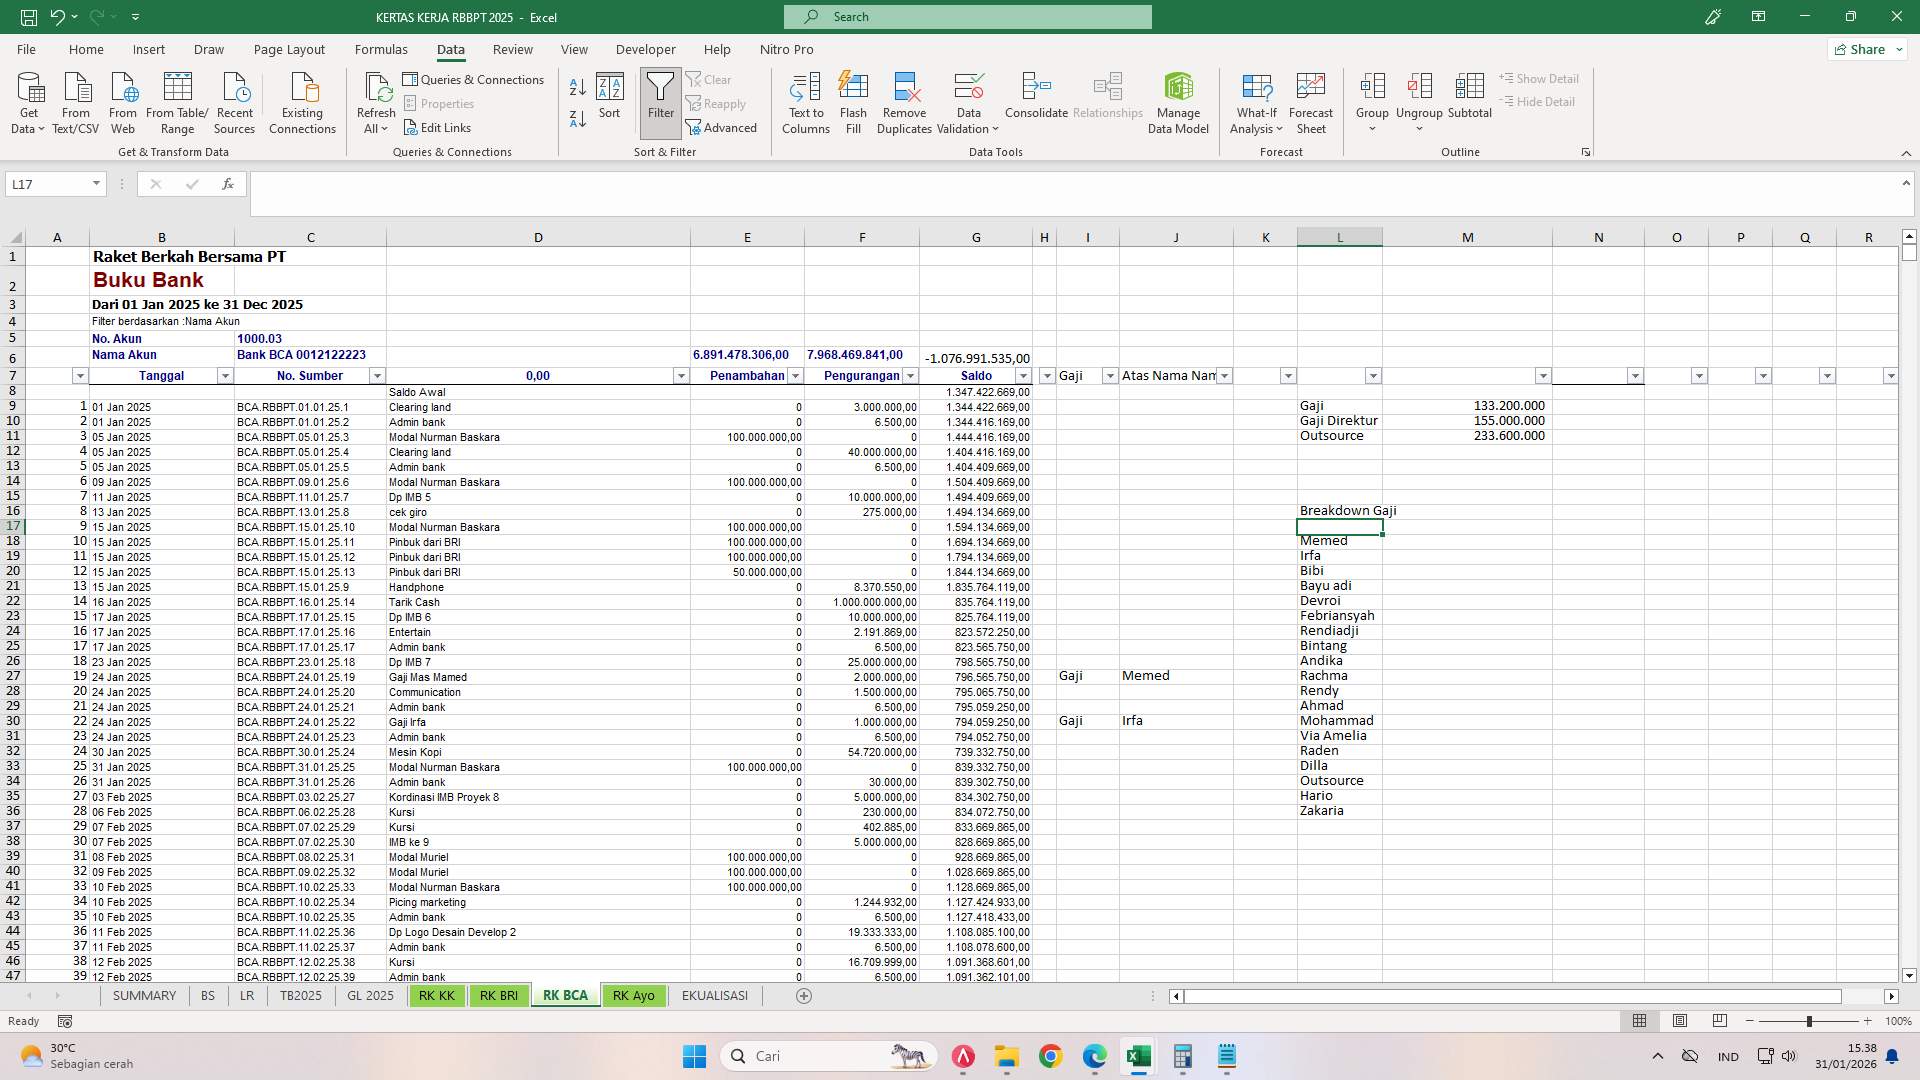Open Text to Columns
Image resolution: width=1920 pixels, height=1080 pixels.
[x=806, y=103]
